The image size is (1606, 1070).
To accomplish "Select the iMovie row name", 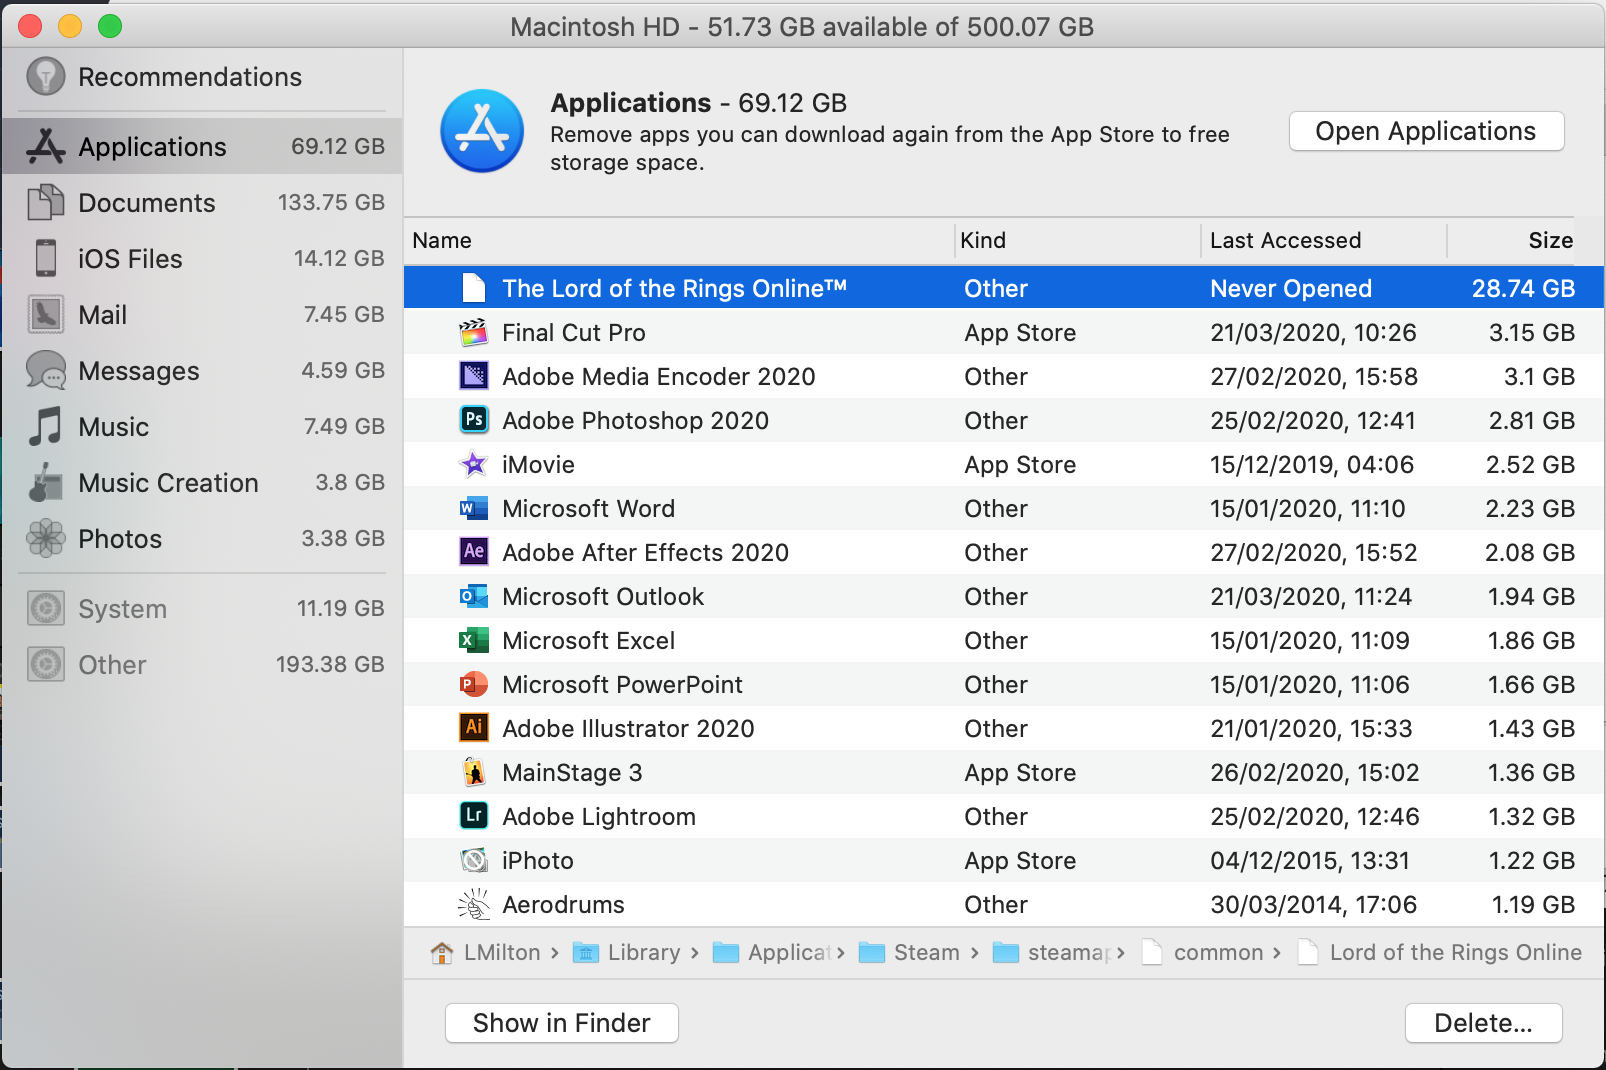I will (538, 464).
